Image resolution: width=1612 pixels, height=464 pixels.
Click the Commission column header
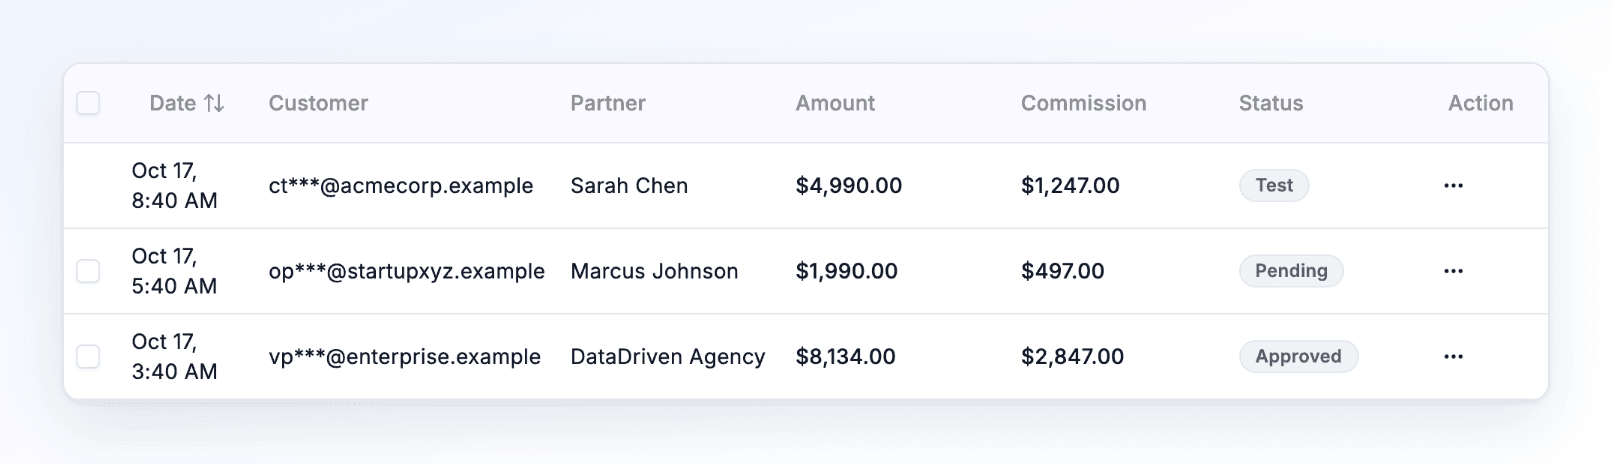1083,103
